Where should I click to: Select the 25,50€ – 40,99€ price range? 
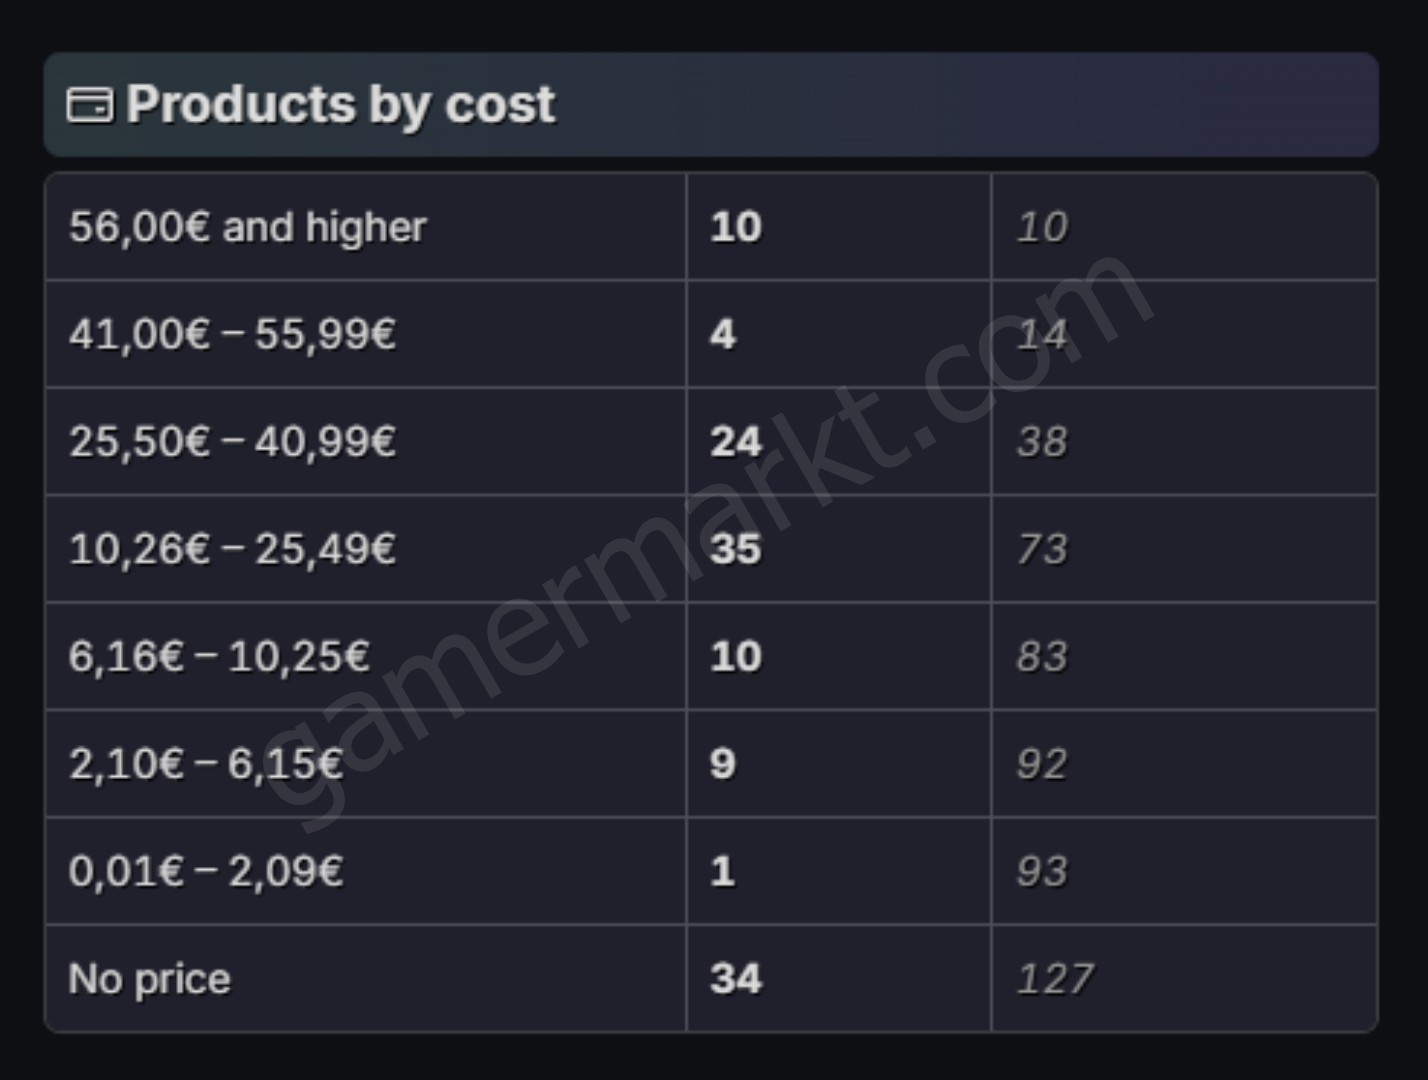click(232, 441)
